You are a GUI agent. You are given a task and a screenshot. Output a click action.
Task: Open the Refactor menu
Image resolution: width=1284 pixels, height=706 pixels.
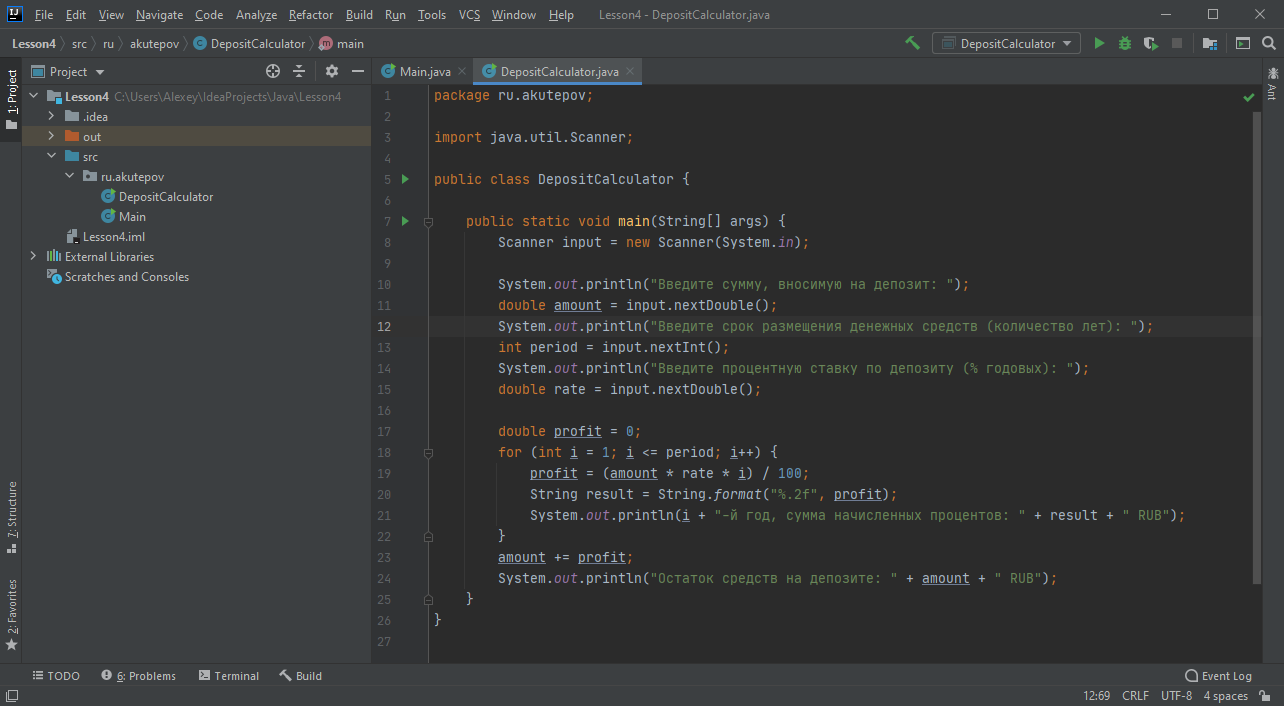click(x=311, y=15)
